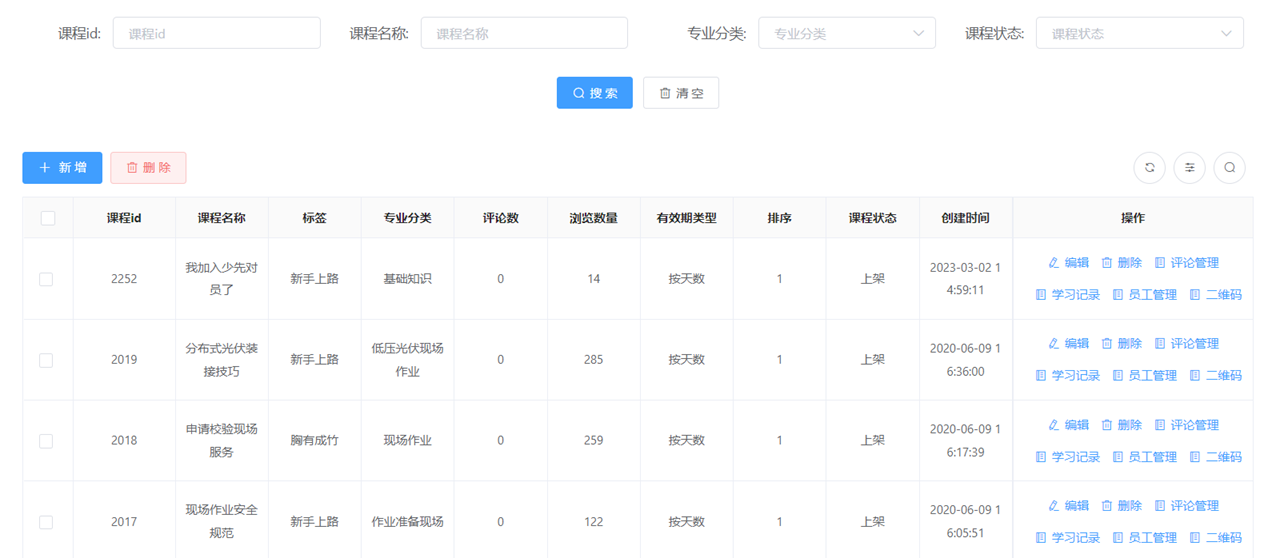The height and width of the screenshot is (558, 1268).
Task: Delete course 2017 in its row
Action: 1121,506
